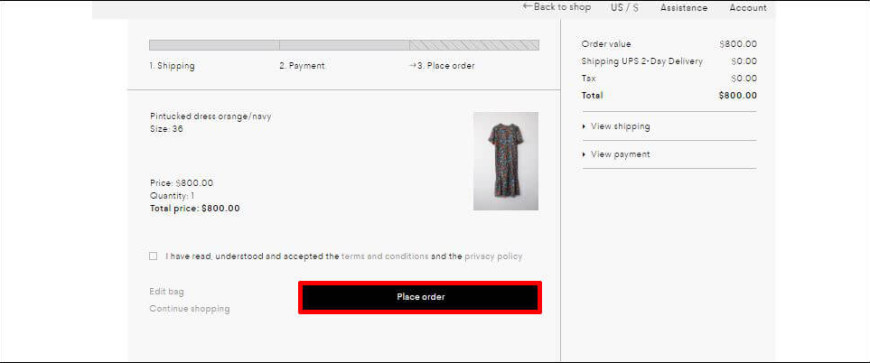Click the Order value amount $800.00
This screenshot has height=363, width=870.
pos(738,44)
